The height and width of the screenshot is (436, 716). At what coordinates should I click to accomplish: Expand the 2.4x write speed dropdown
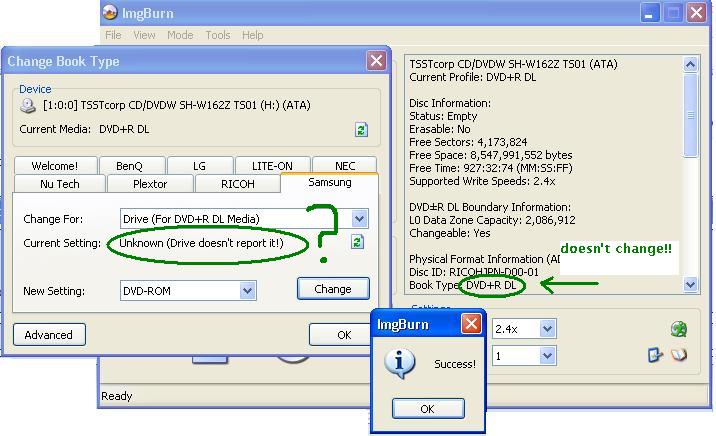547,329
